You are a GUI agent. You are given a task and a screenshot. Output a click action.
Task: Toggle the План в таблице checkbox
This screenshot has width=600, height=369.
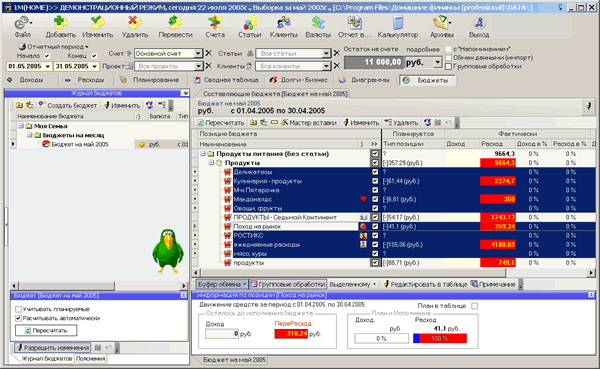(x=475, y=306)
